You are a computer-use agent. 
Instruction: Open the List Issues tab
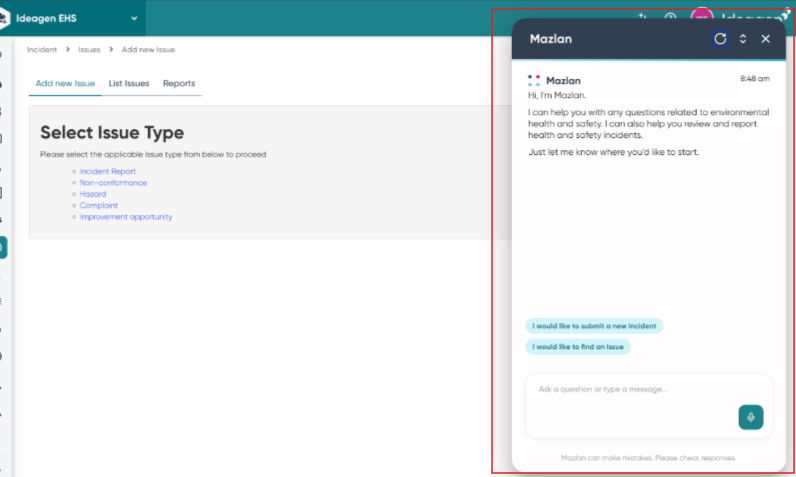[129, 83]
